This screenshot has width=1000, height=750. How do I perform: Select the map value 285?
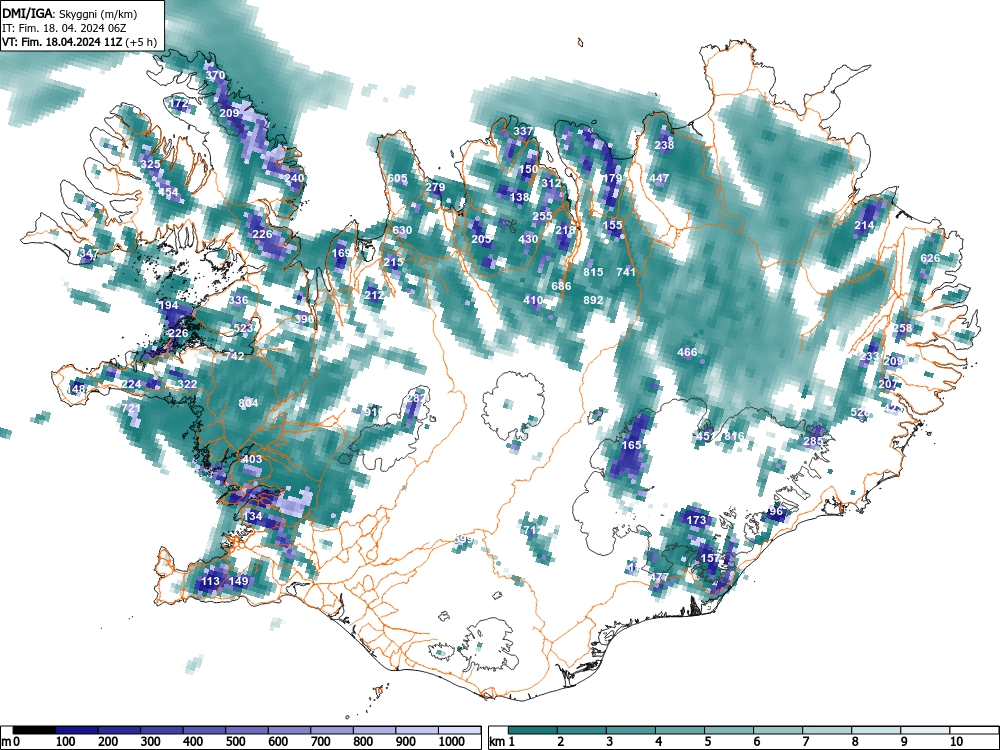(813, 441)
